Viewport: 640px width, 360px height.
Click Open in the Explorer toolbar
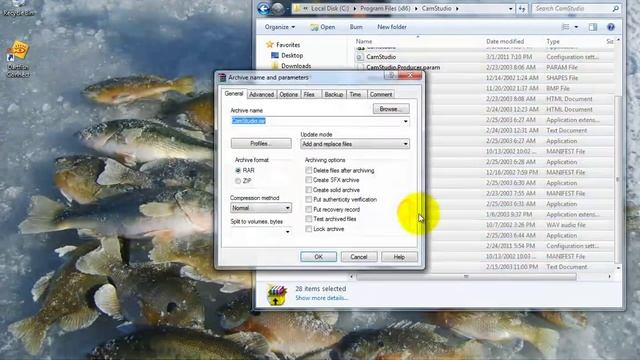322,27
